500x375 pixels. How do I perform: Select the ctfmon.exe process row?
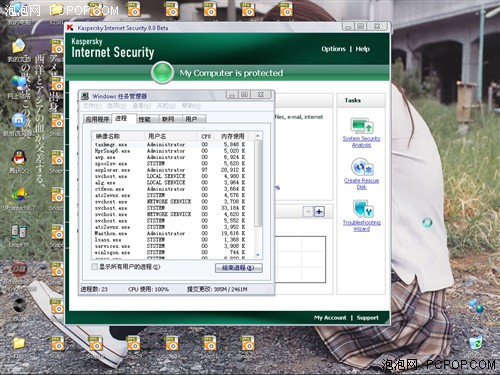coord(173,189)
